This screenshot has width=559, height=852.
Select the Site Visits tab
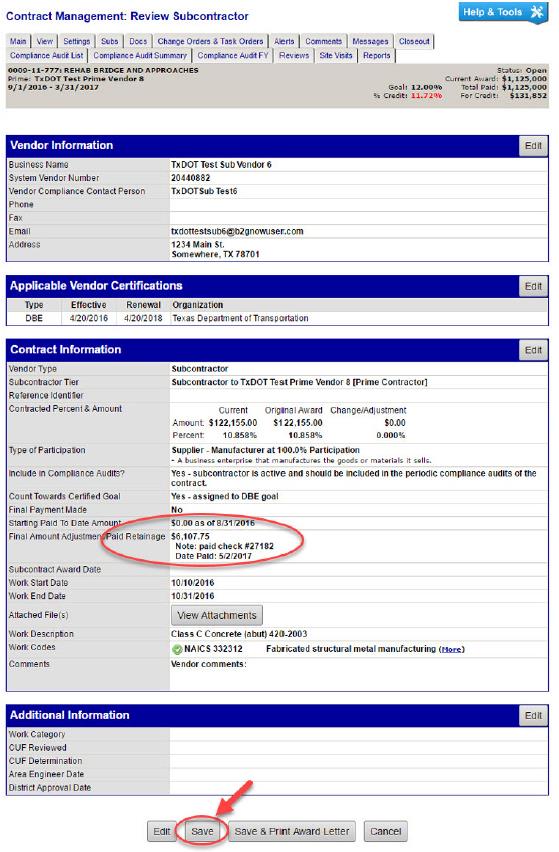click(x=336, y=55)
